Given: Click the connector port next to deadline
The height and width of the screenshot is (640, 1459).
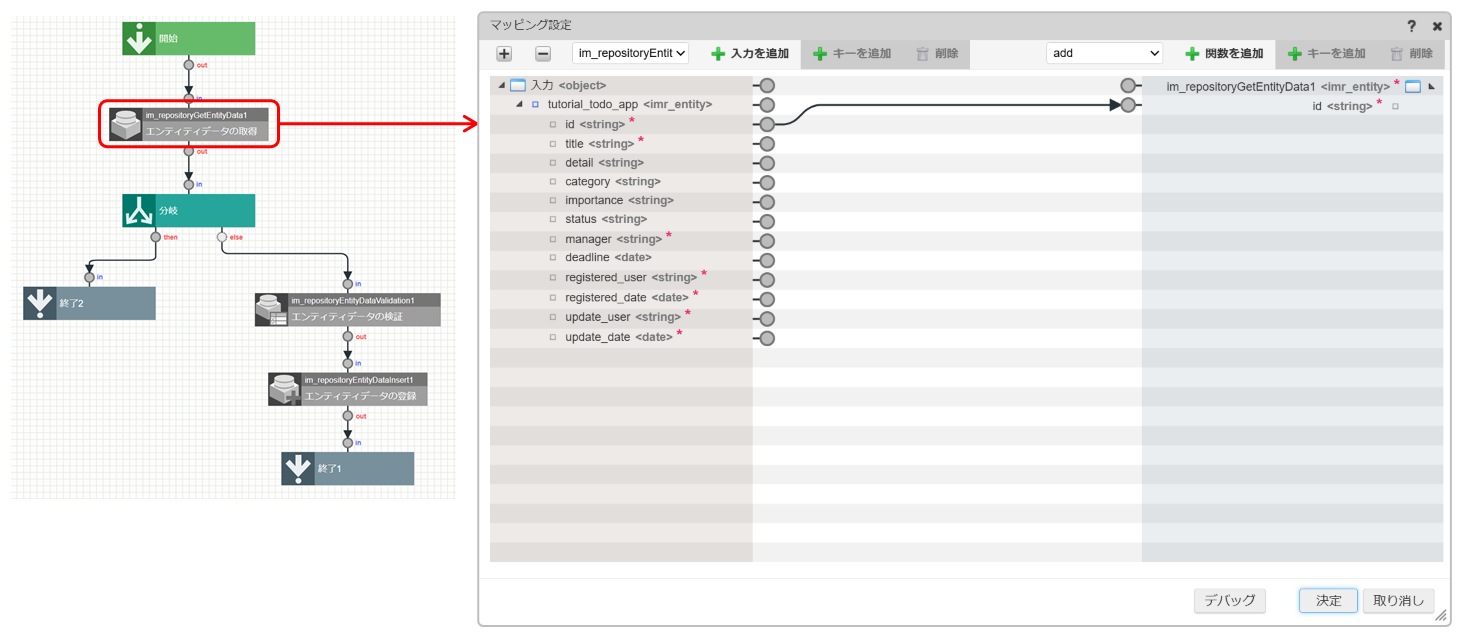Looking at the screenshot, I should tap(767, 259).
